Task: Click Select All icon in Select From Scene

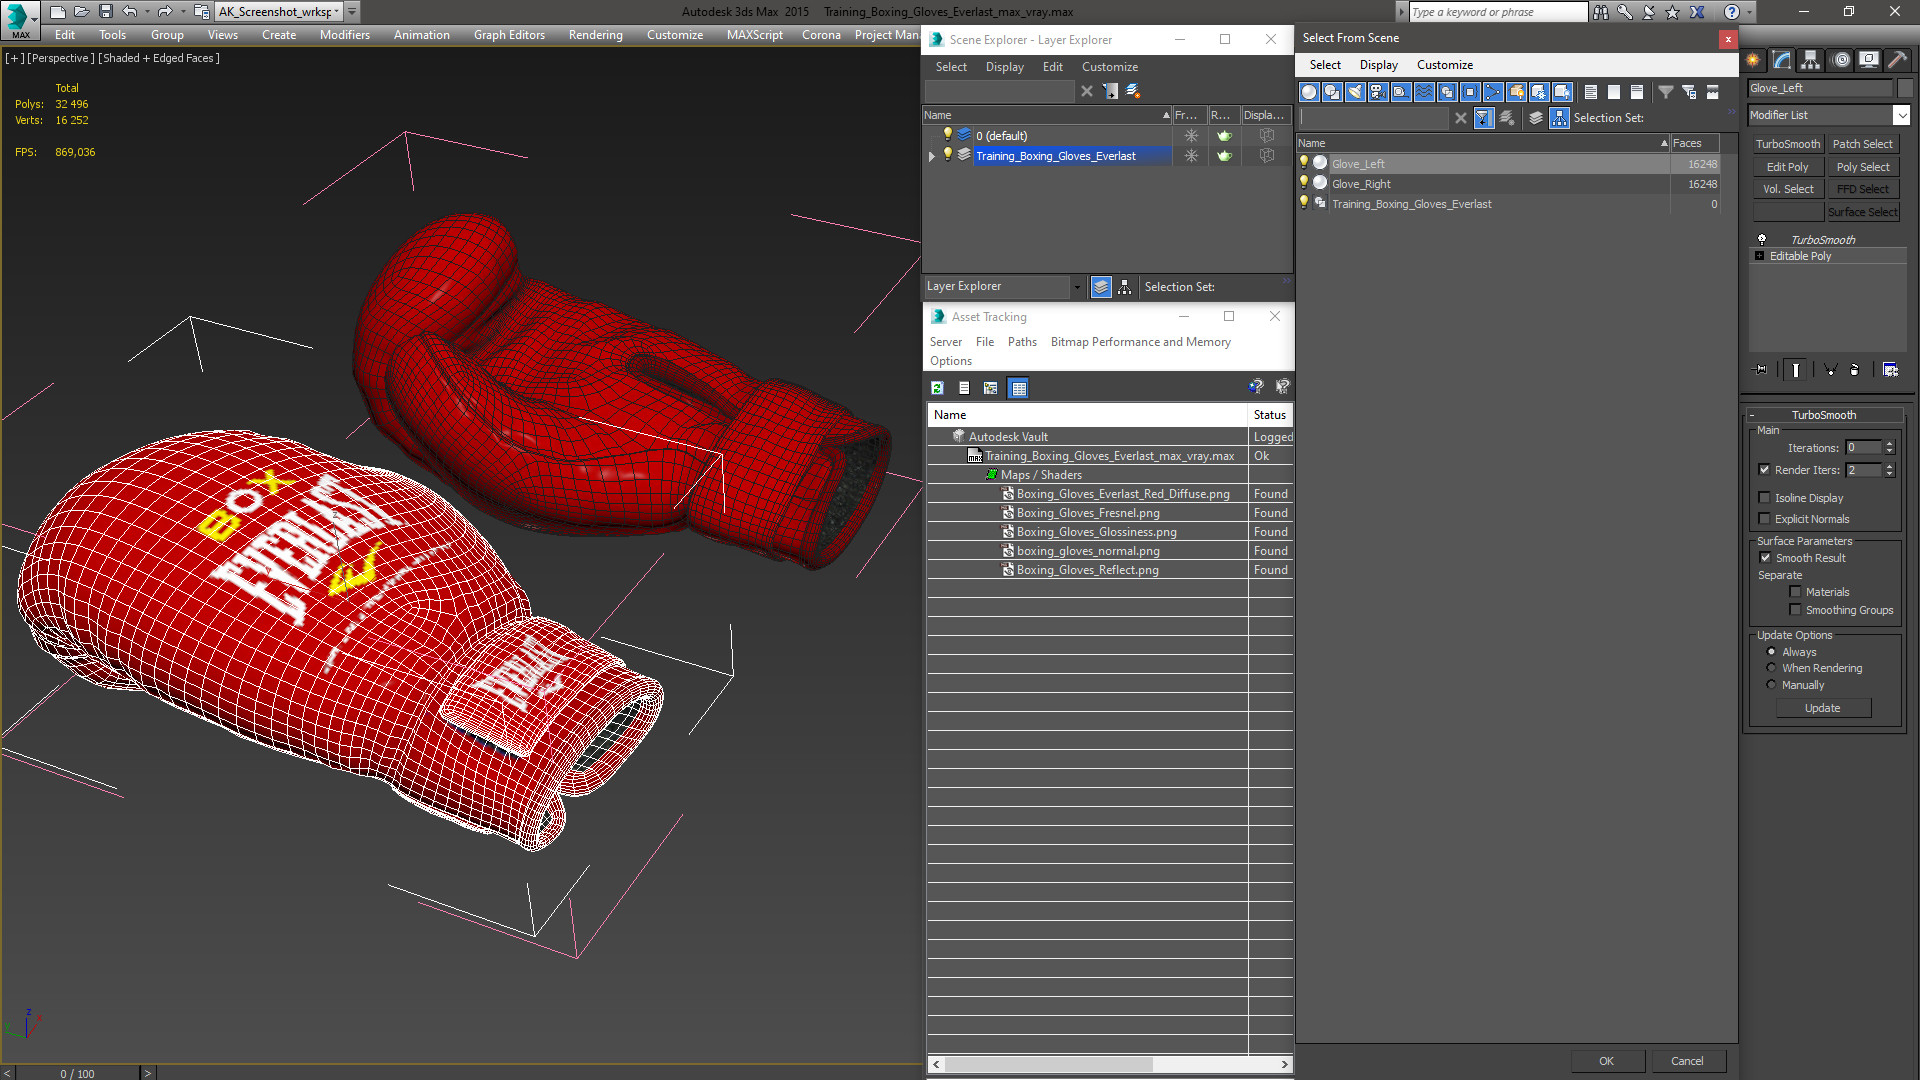Action: 1591,92
